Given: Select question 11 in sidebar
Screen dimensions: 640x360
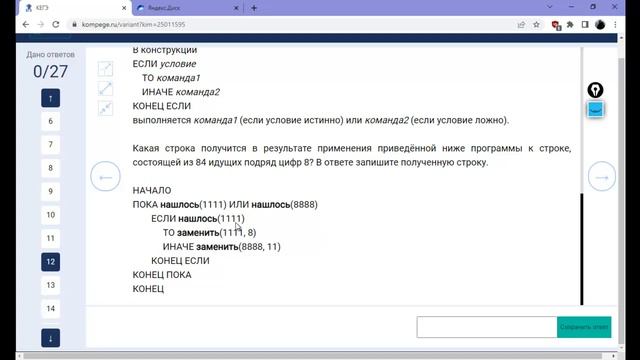Looking at the screenshot, I should [51, 238].
